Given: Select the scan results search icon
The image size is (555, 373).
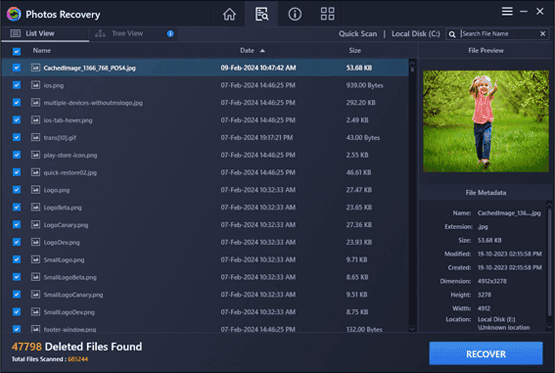Looking at the screenshot, I should 262,14.
